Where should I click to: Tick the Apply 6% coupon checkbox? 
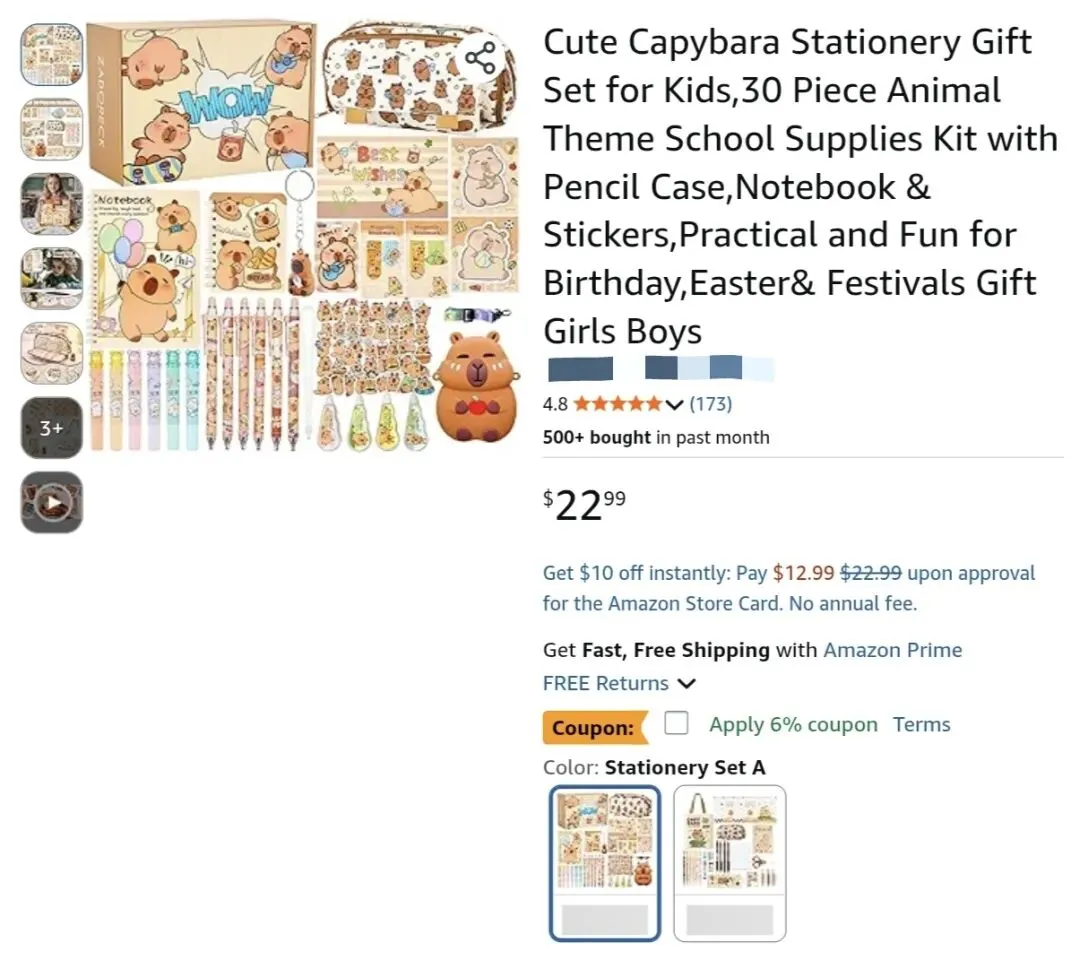[676, 723]
